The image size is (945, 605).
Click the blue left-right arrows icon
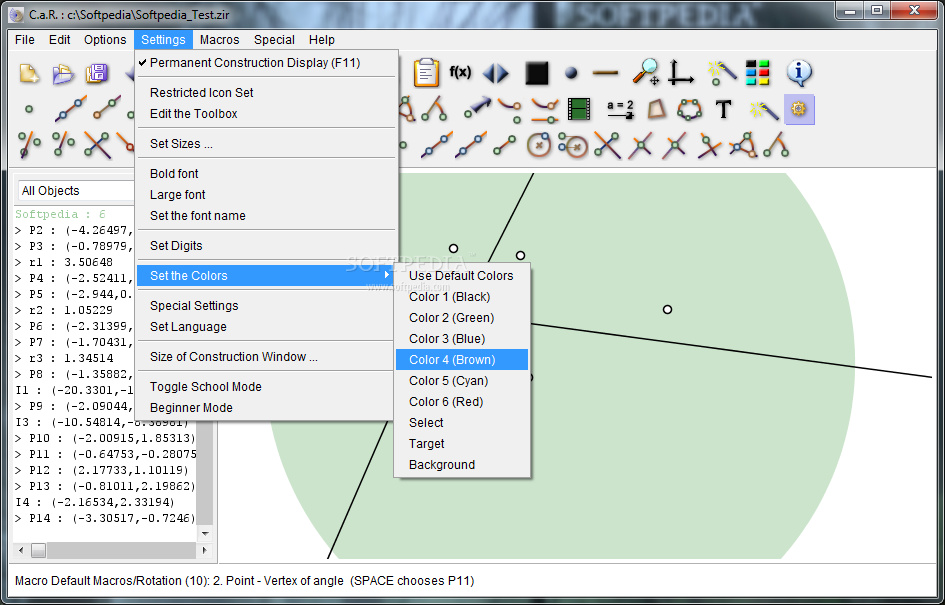click(x=496, y=74)
